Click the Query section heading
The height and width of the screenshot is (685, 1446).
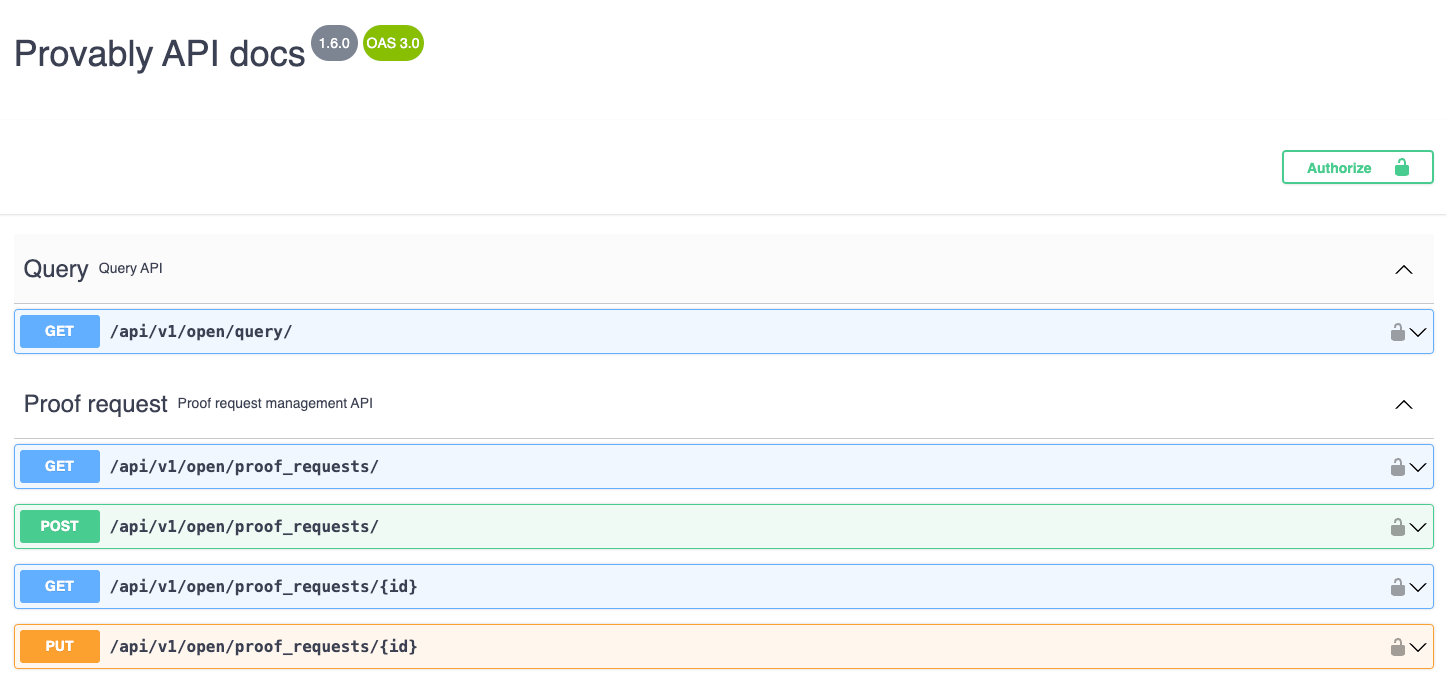point(56,269)
